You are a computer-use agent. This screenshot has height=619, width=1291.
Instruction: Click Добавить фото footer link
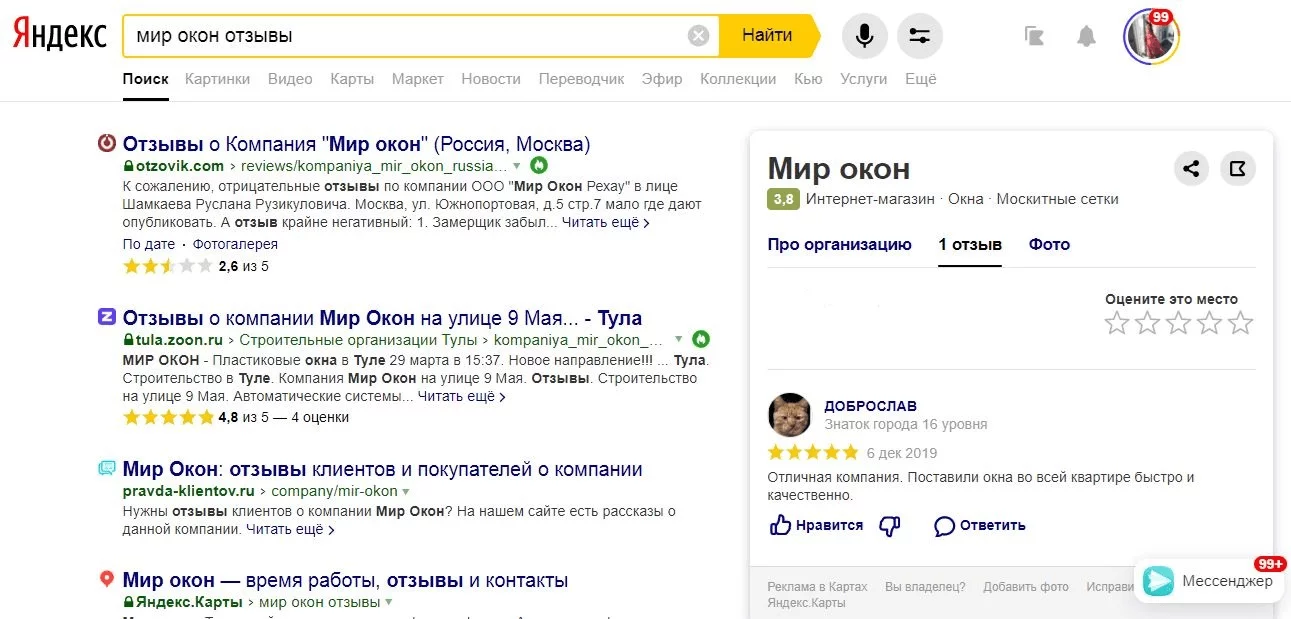1026,587
